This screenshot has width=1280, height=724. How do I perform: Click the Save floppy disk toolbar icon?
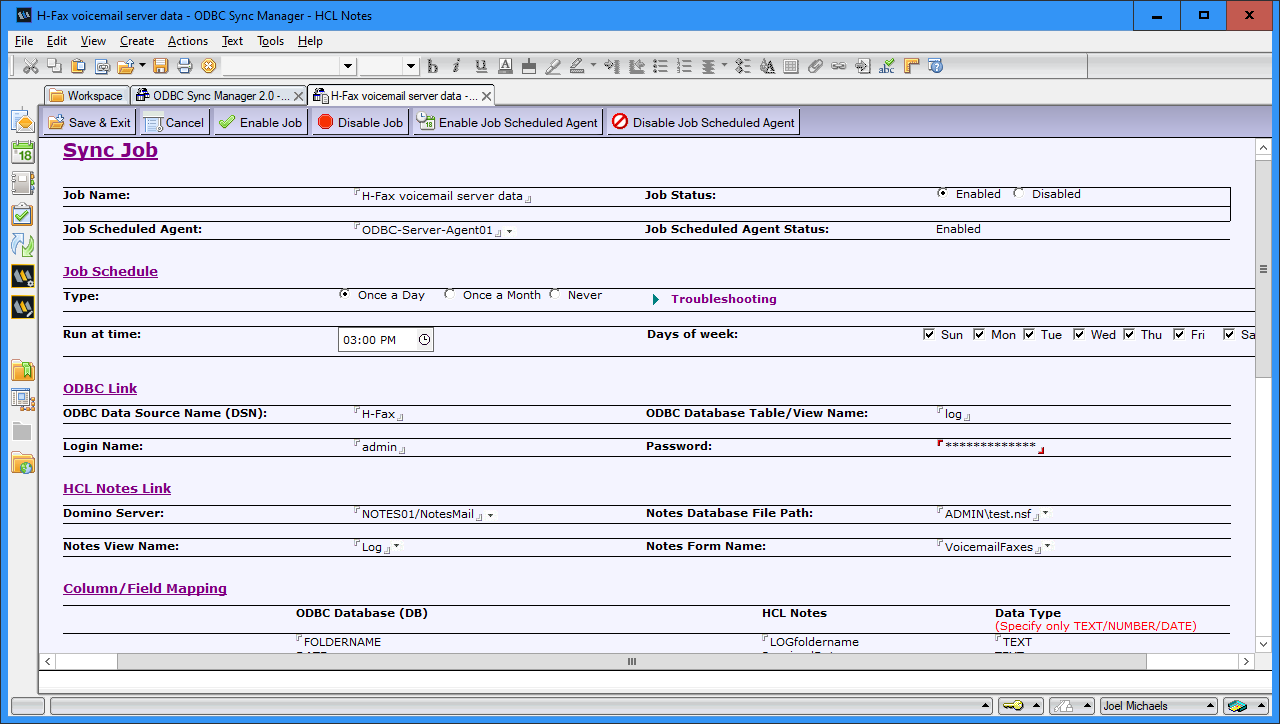(x=160, y=66)
